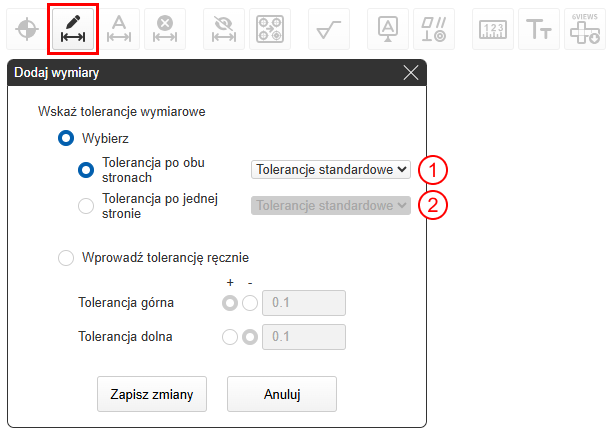
Task: Click the dimension text tool with letter A
Action: pyautogui.click(x=120, y=28)
